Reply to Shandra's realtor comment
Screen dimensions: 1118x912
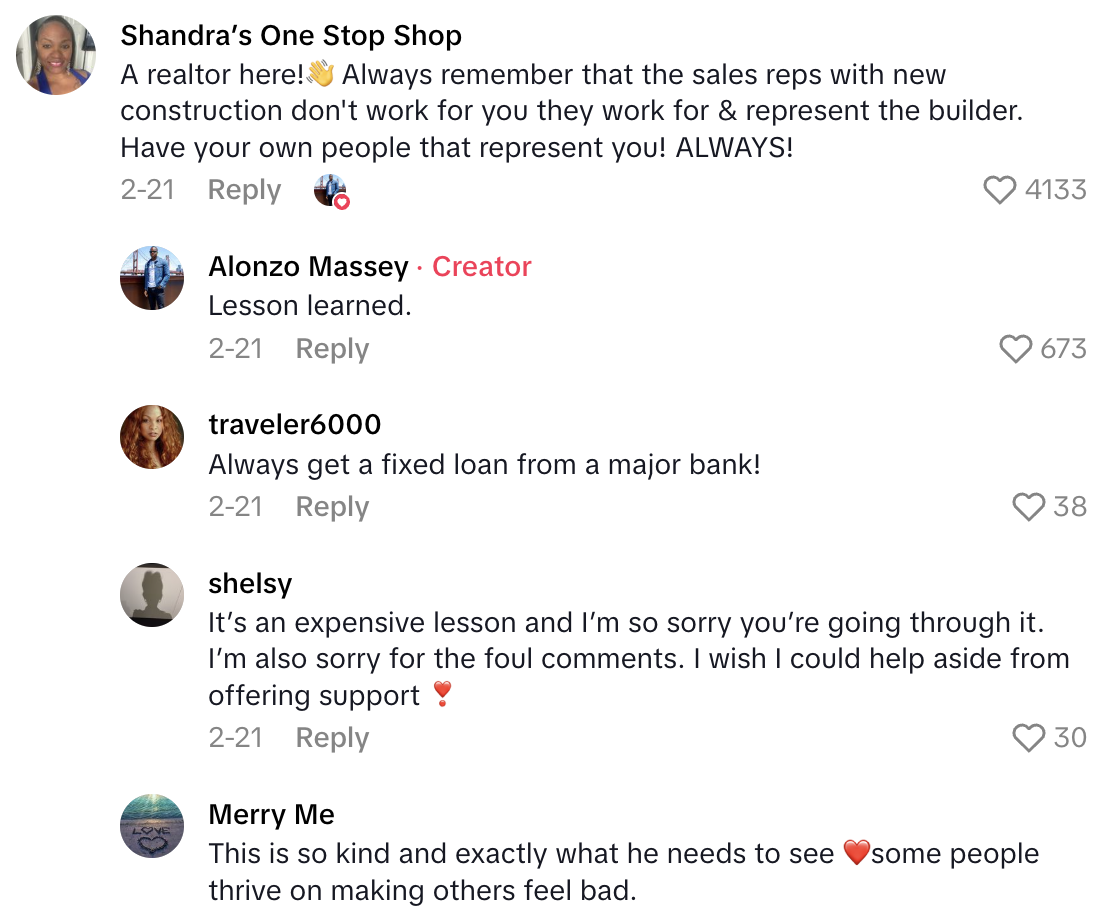tap(244, 190)
